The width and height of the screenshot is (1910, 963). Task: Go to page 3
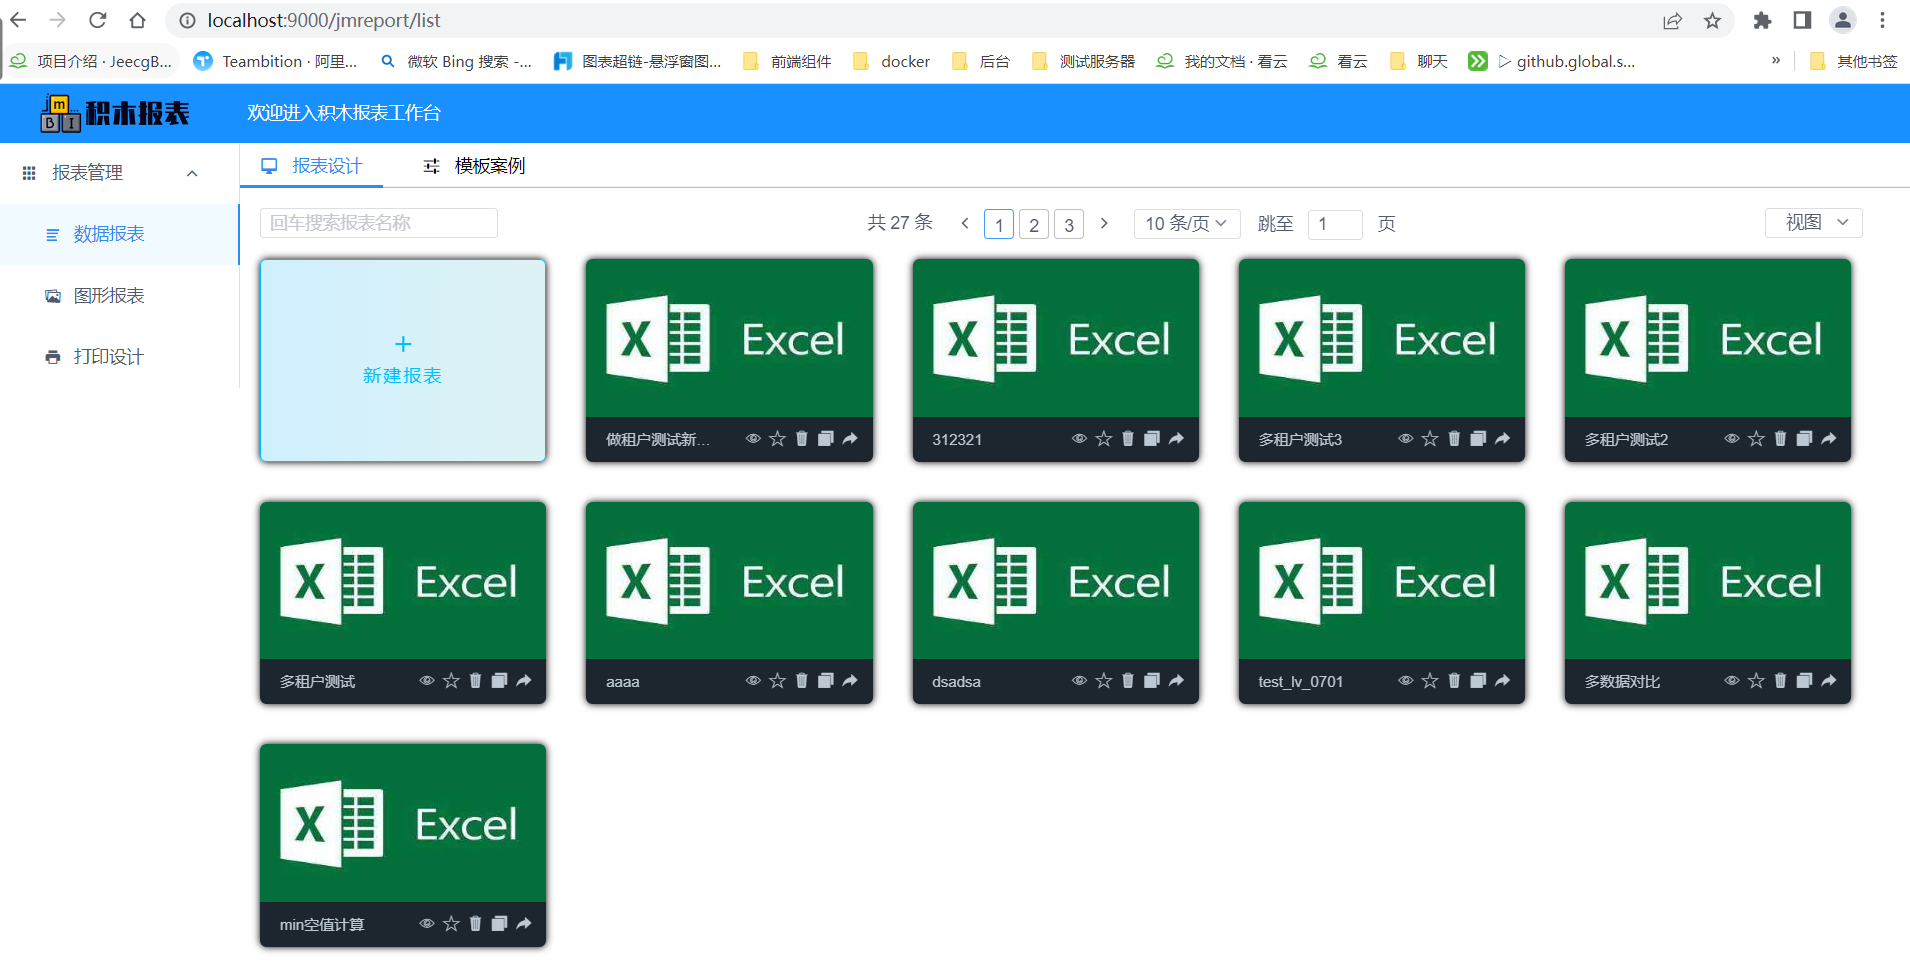[1069, 224]
